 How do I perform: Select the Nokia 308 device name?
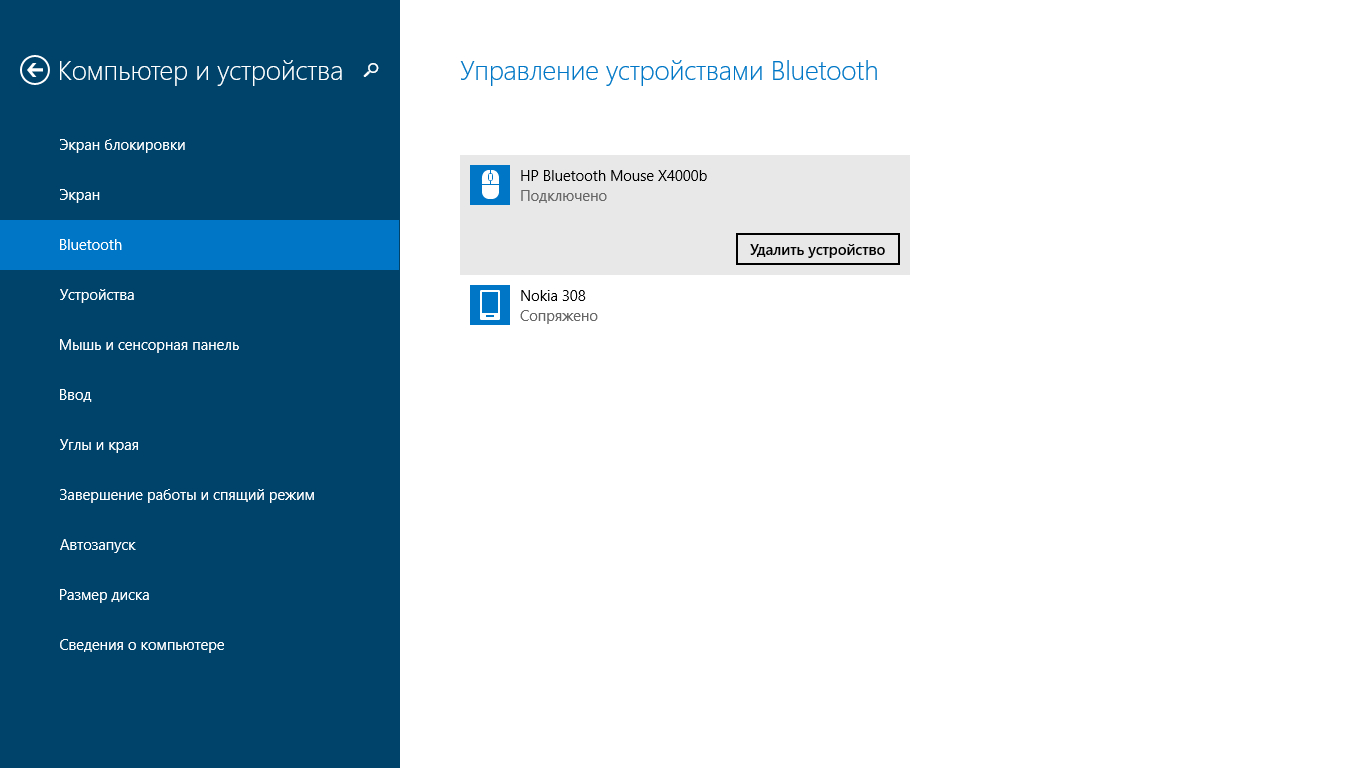tap(553, 296)
